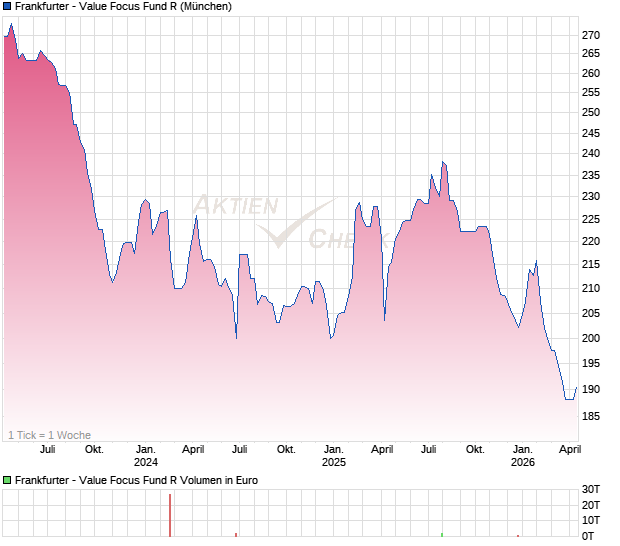
Task: Select the Jan. 2026 time axis label
Action: coord(522,456)
